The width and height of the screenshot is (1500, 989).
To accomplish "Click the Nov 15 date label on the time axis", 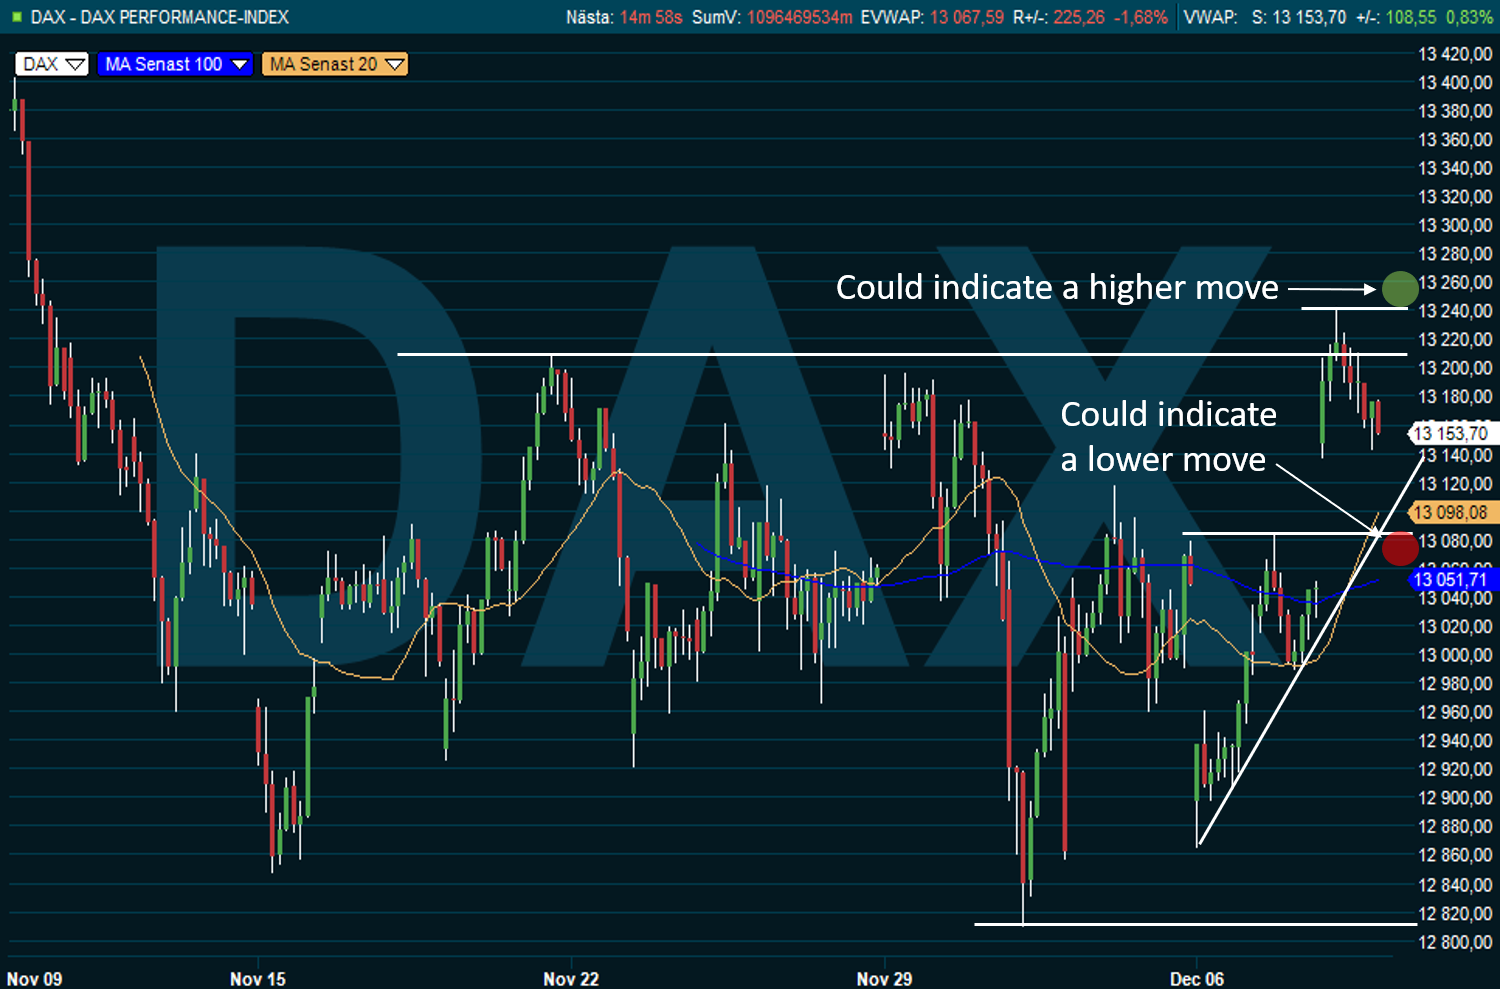I will tap(258, 978).
